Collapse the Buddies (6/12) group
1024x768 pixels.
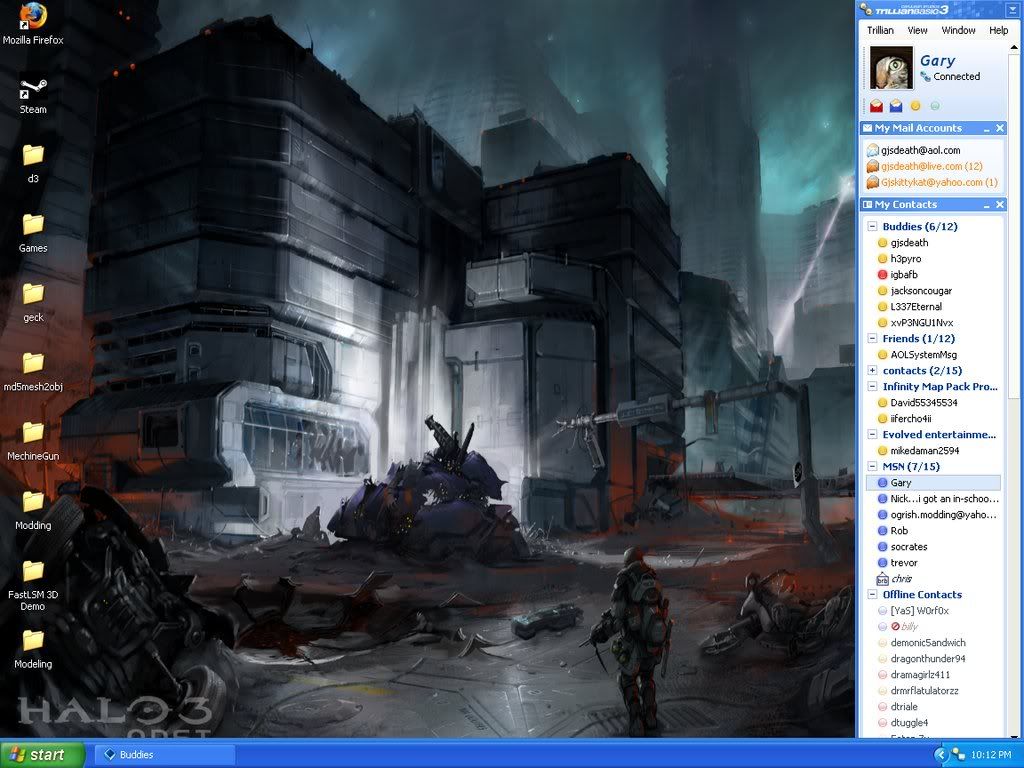pos(872,227)
